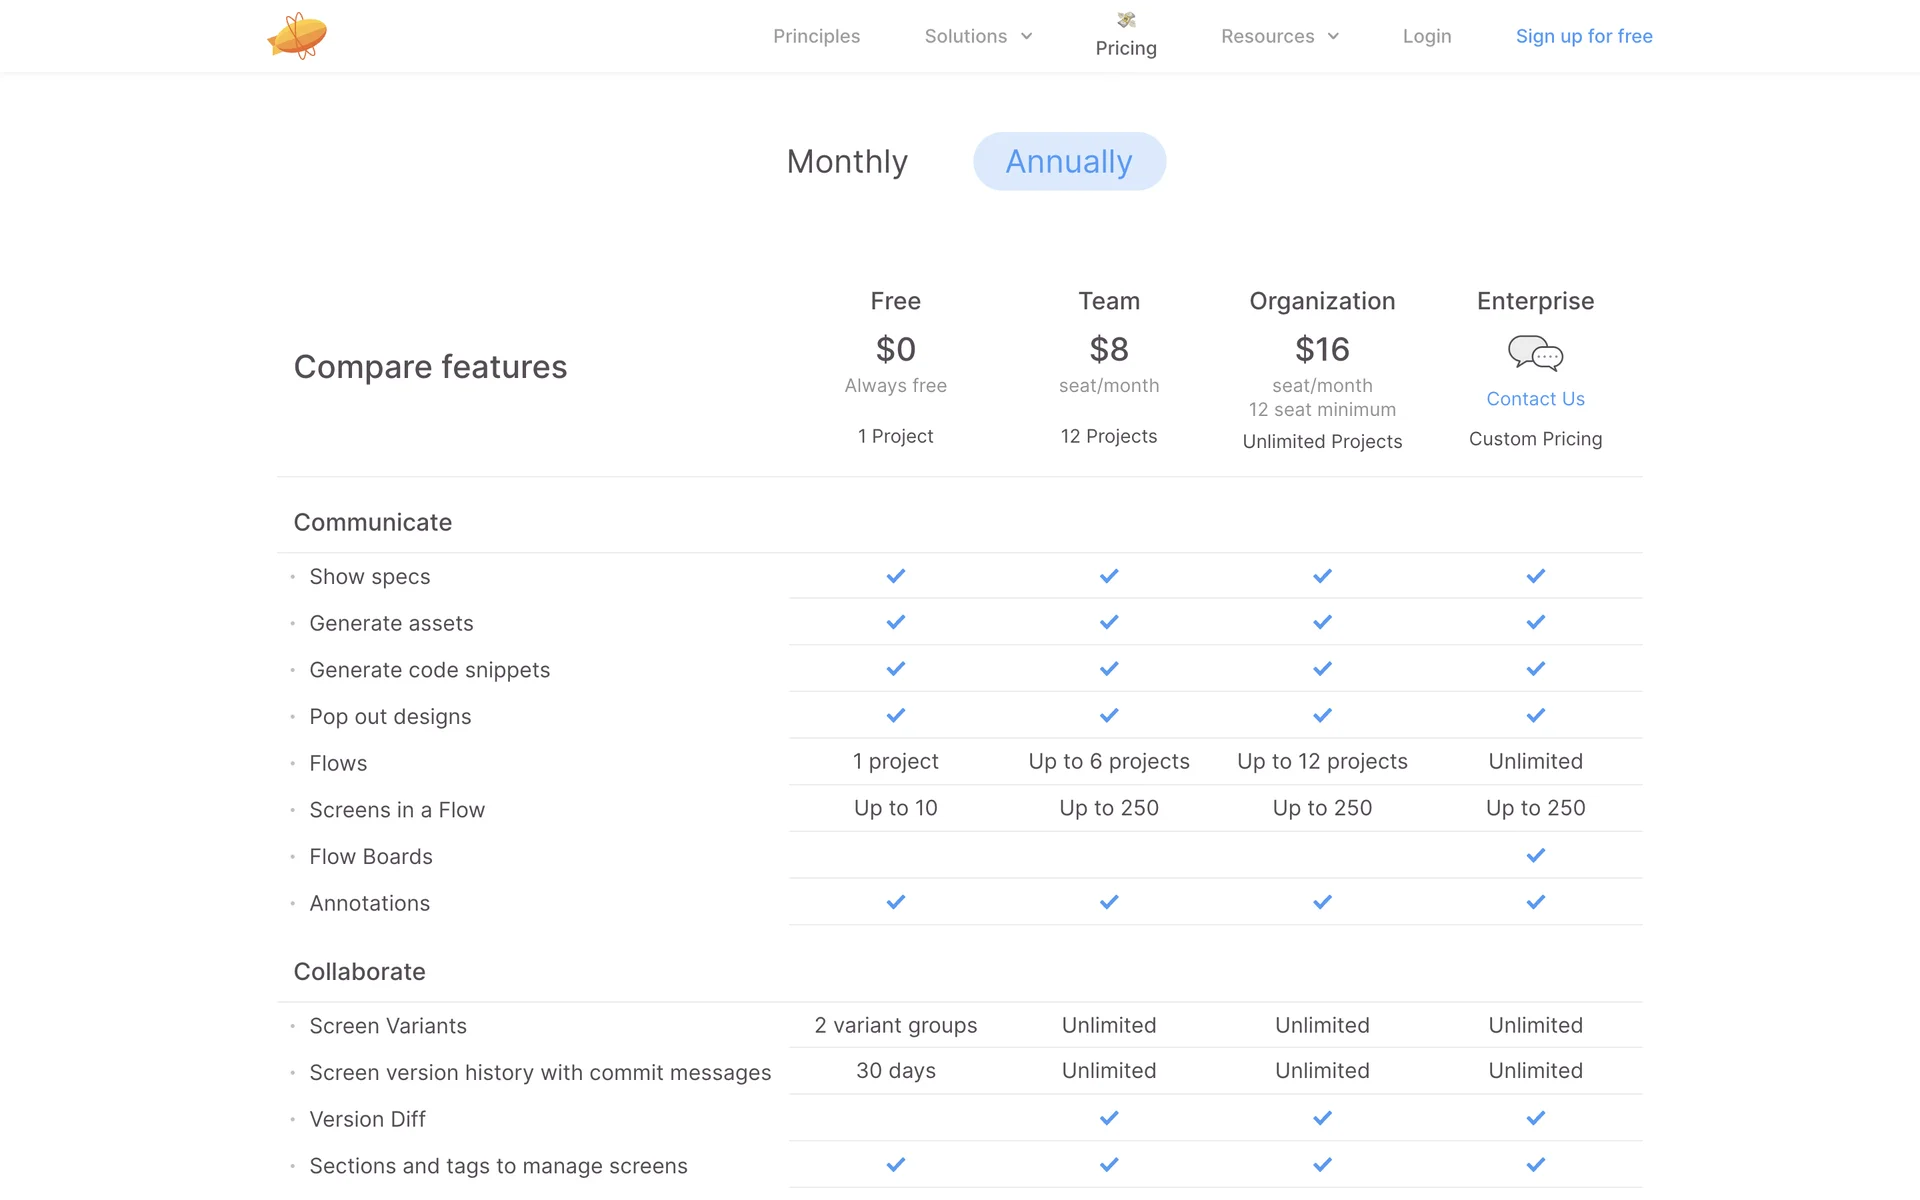The image size is (1920, 1200).
Task: Click Sign up for free
Action: point(1584,36)
